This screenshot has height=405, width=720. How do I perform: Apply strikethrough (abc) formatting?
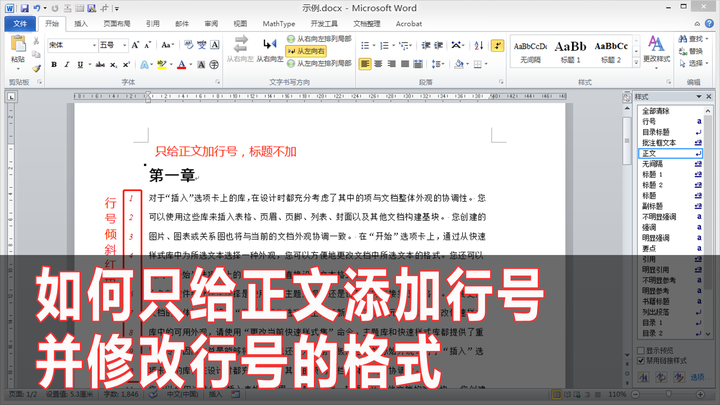[x=100, y=65]
